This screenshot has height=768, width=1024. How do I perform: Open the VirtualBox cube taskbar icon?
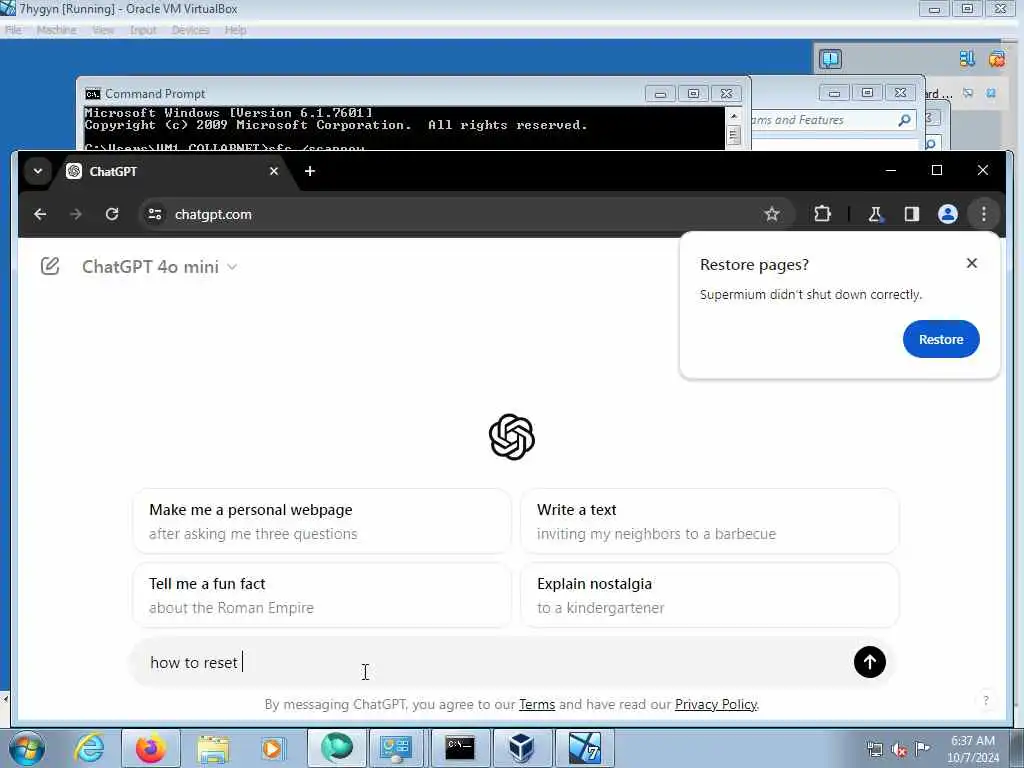(522, 748)
